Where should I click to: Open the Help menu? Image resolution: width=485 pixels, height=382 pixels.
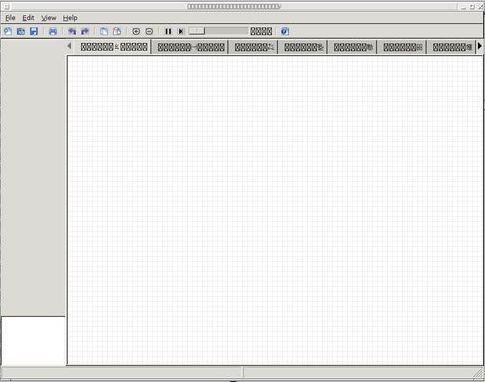pyautogui.click(x=70, y=18)
